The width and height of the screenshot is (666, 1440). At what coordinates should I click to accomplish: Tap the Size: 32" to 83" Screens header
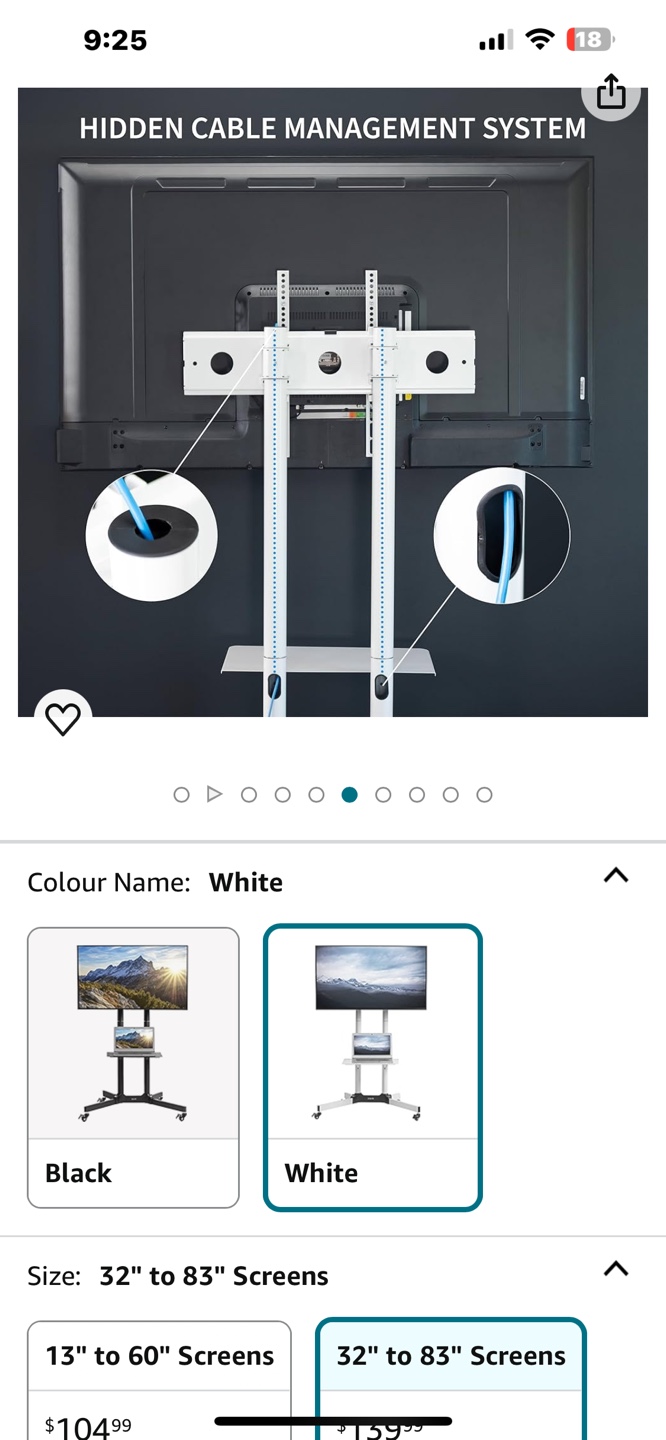pos(178,1276)
